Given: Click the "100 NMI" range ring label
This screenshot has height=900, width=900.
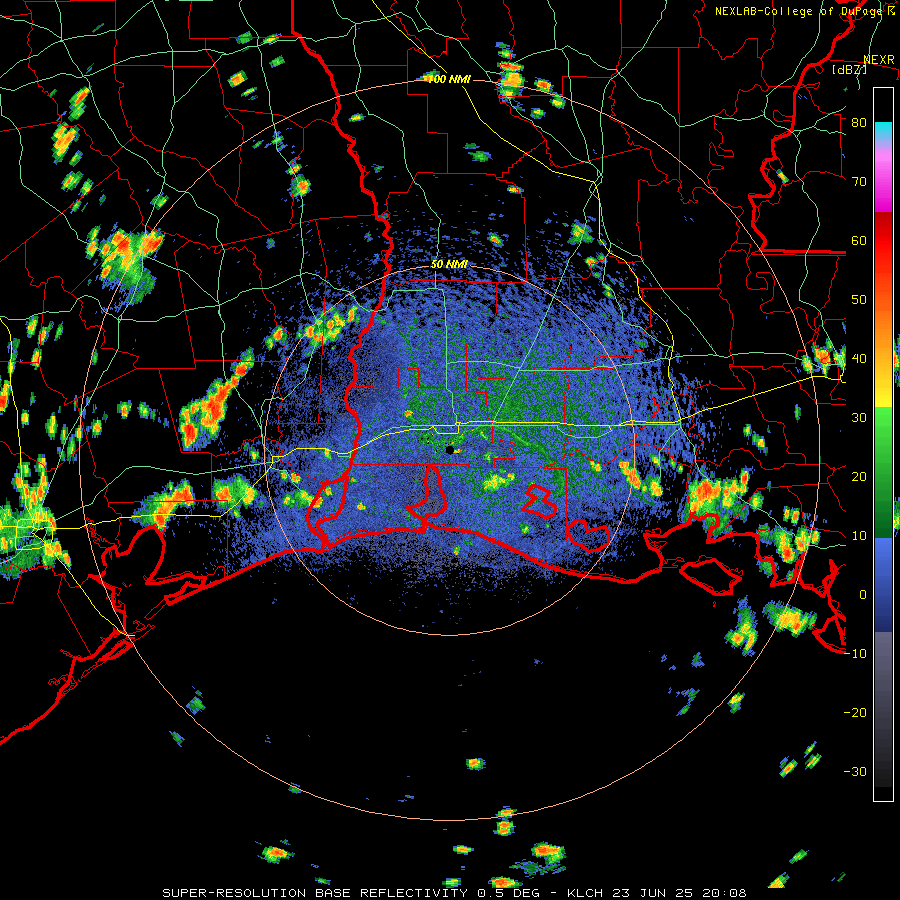Looking at the screenshot, I should (449, 79).
